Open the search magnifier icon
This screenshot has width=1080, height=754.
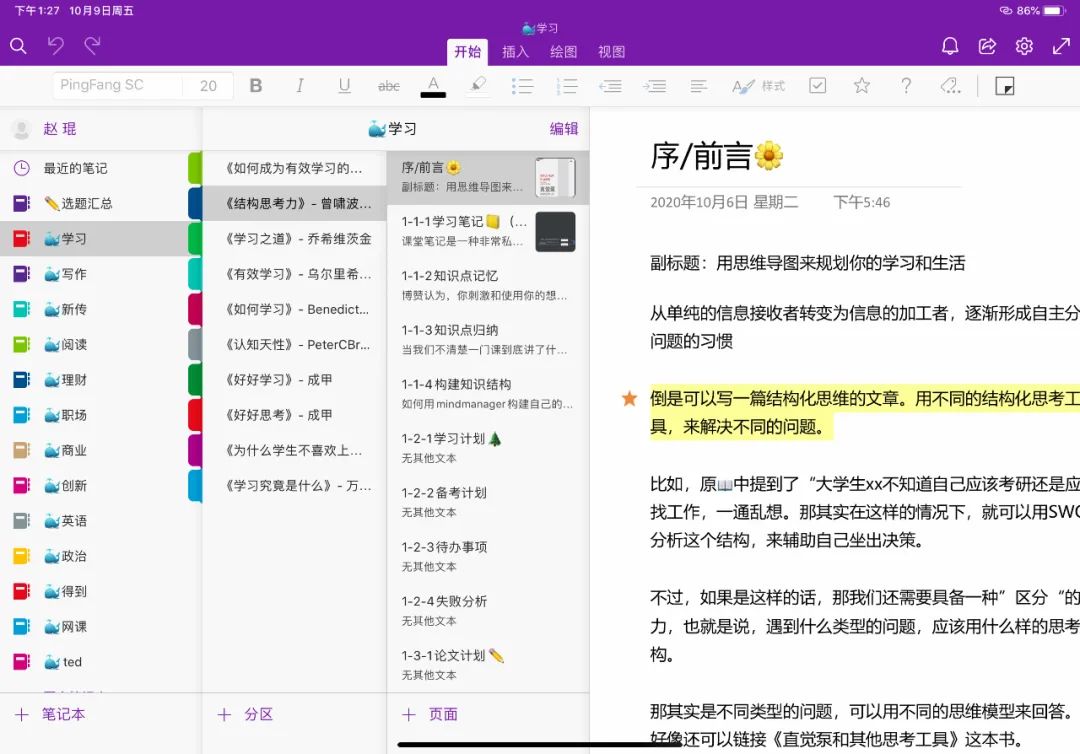[x=19, y=46]
